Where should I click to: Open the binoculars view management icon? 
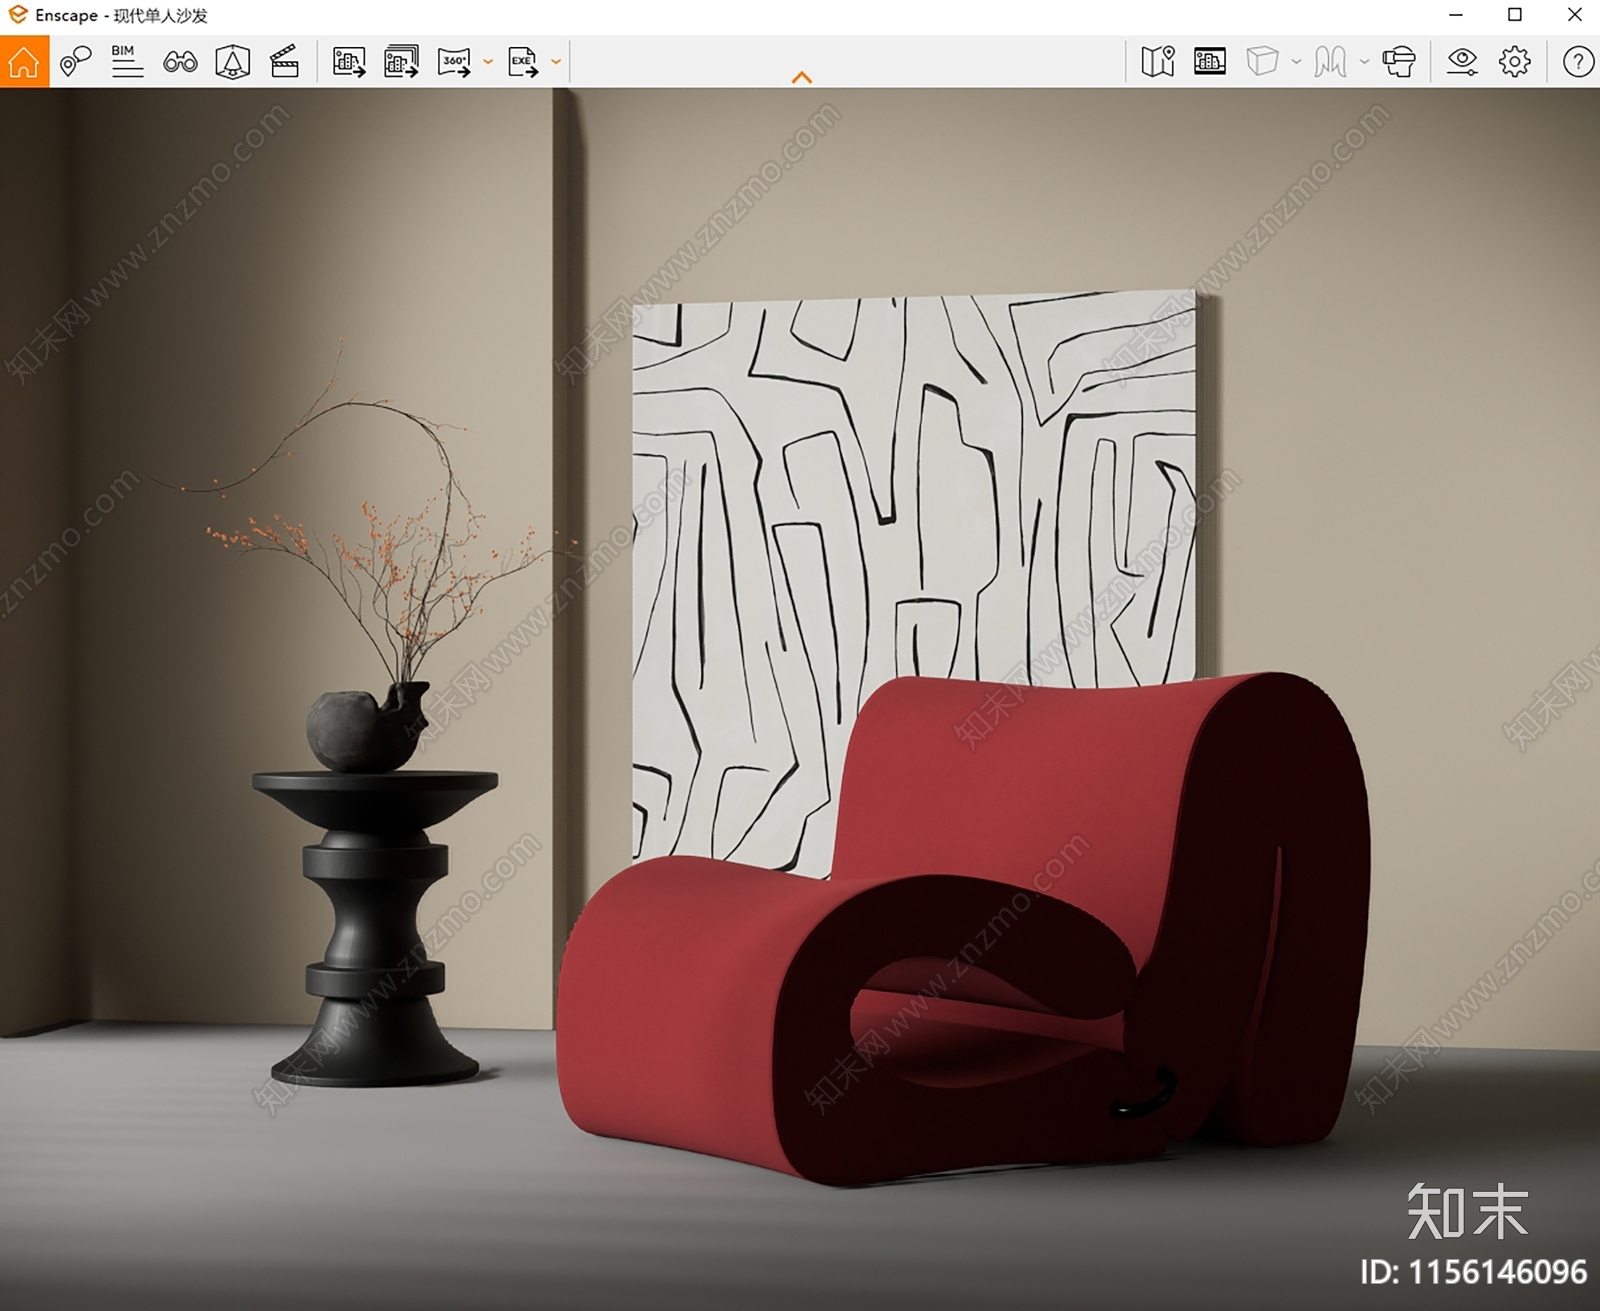point(180,62)
